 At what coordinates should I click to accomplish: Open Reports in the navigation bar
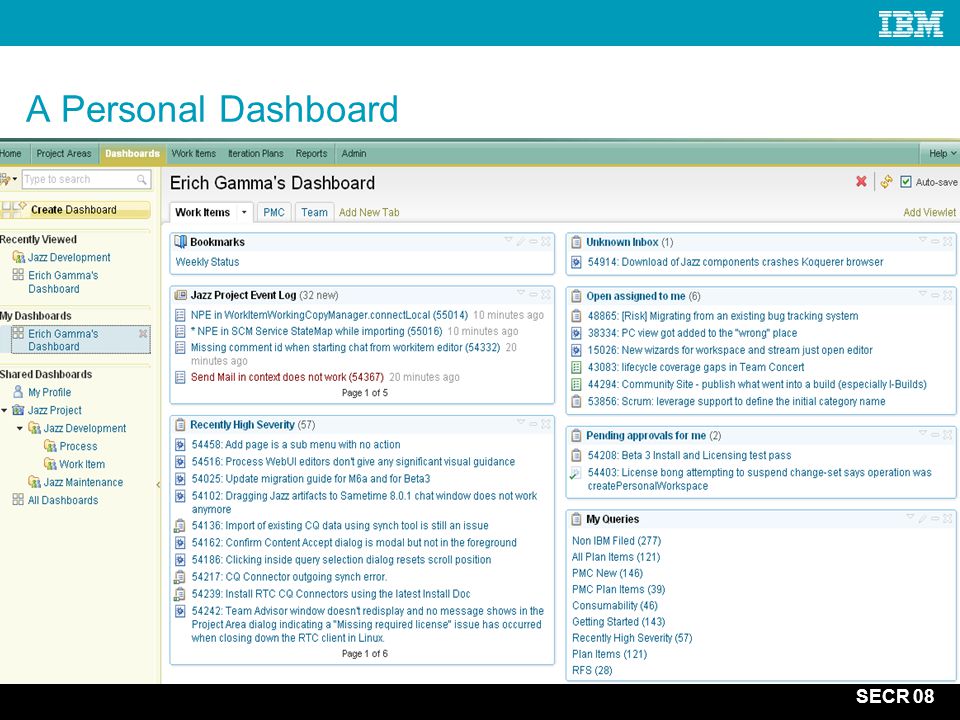[x=311, y=154]
